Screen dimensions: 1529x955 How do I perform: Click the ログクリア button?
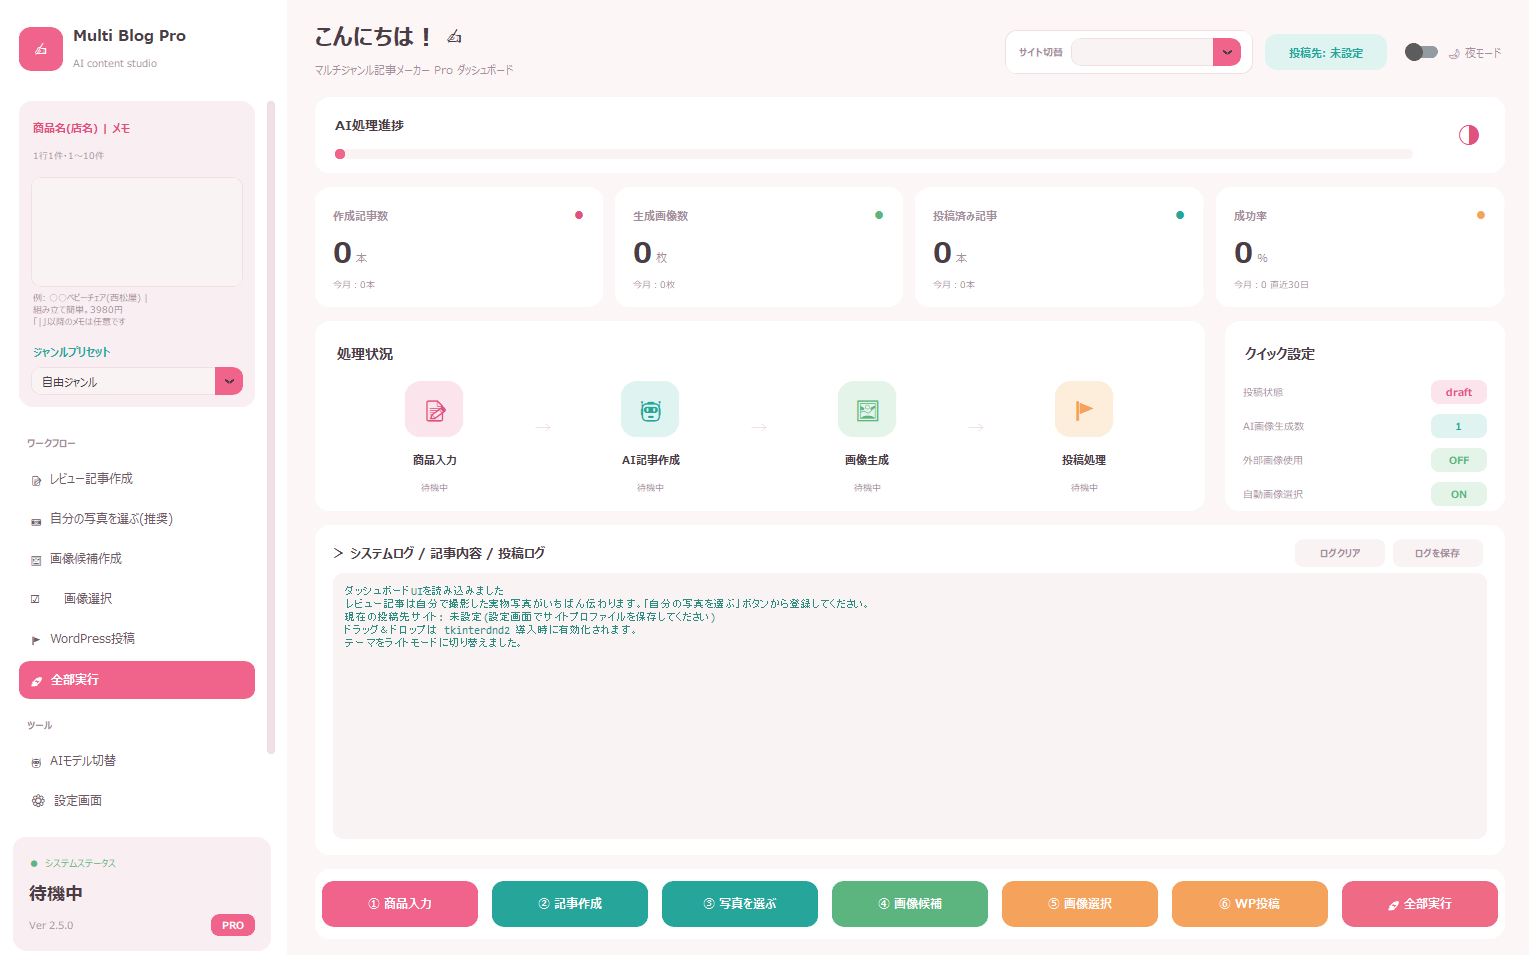(x=1340, y=553)
